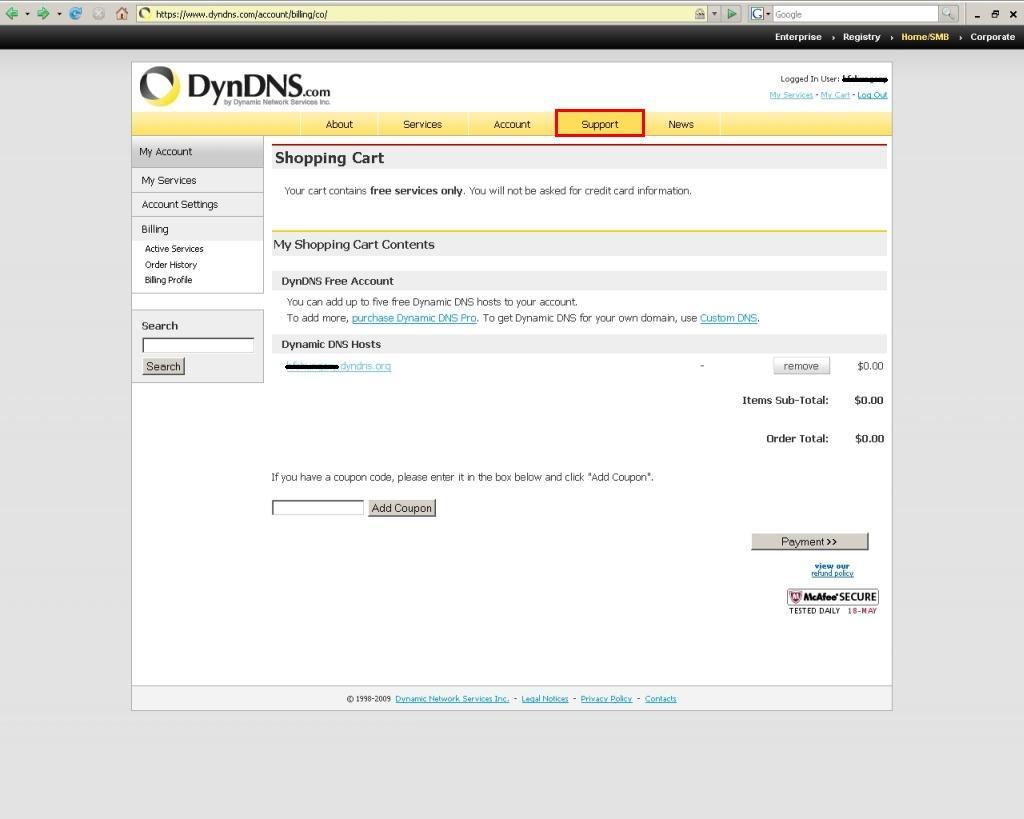Click the padlock icon in address bar
The height and width of the screenshot is (819, 1024).
pyautogui.click(x=699, y=14)
